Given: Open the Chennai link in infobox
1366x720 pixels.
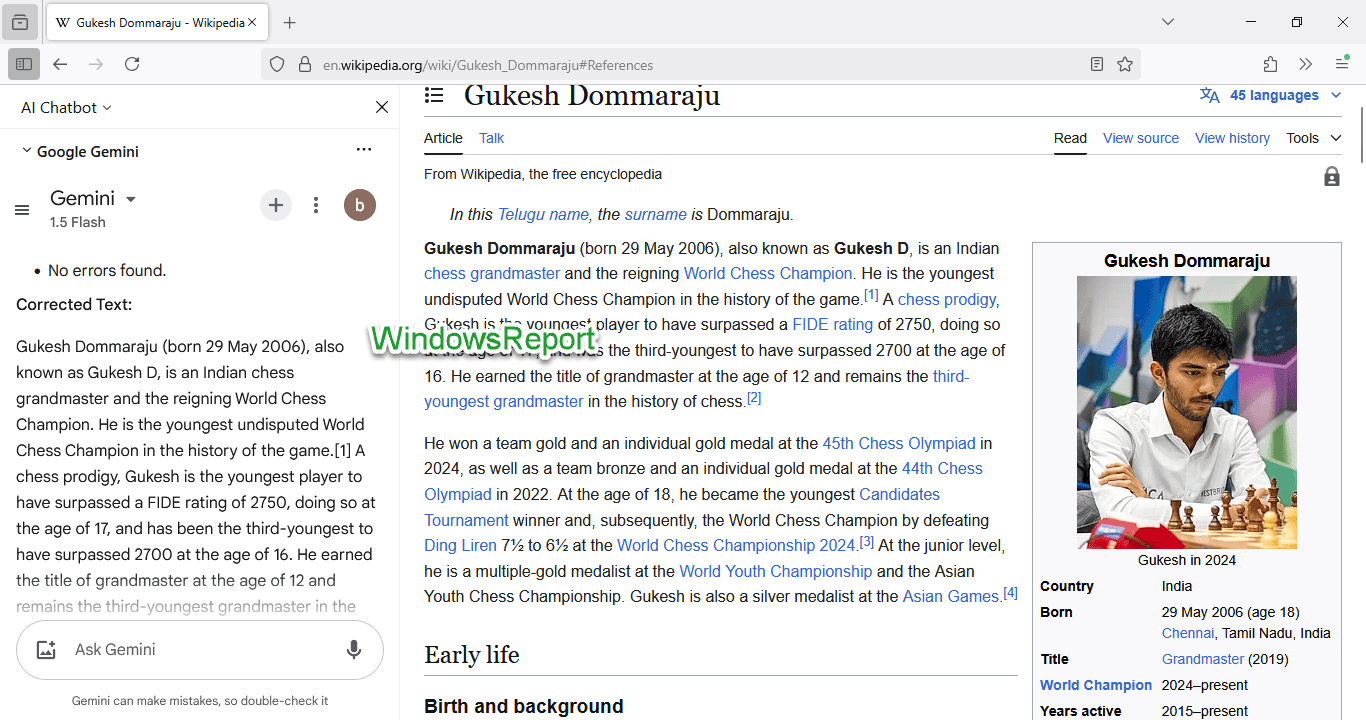Looking at the screenshot, I should [1188, 633].
